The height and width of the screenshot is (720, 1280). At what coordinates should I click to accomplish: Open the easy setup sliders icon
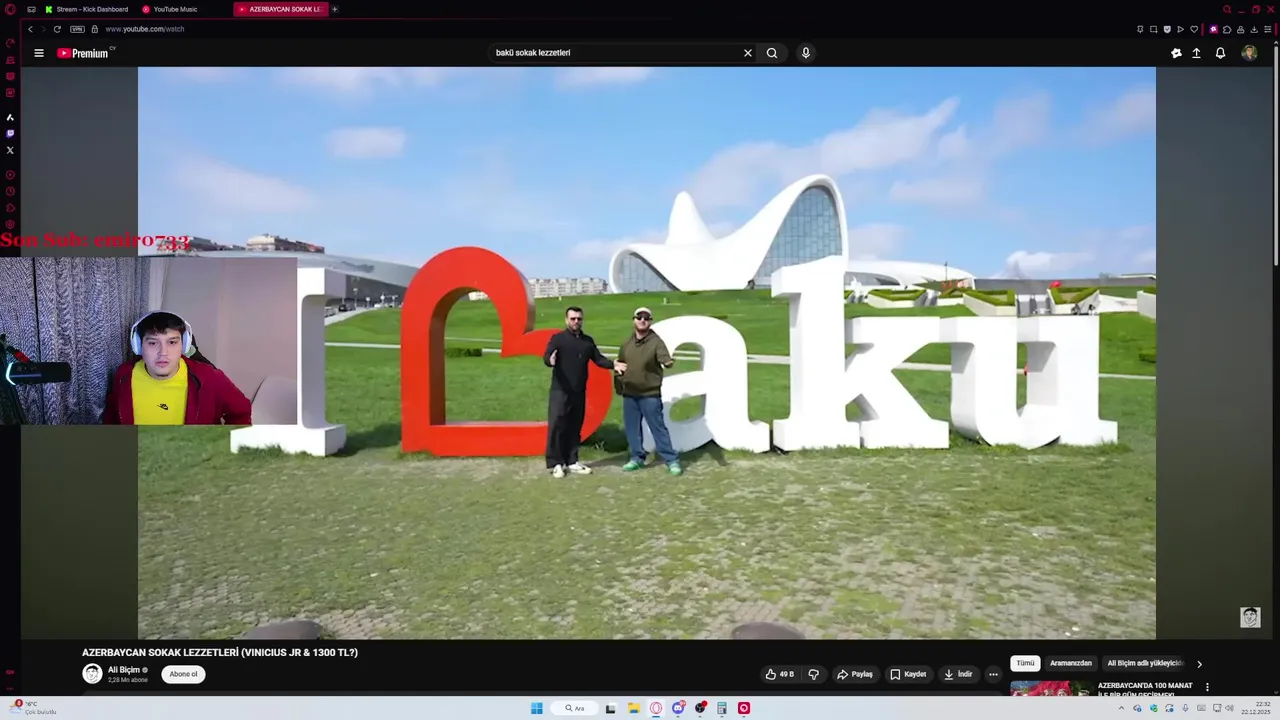[x=1267, y=29]
